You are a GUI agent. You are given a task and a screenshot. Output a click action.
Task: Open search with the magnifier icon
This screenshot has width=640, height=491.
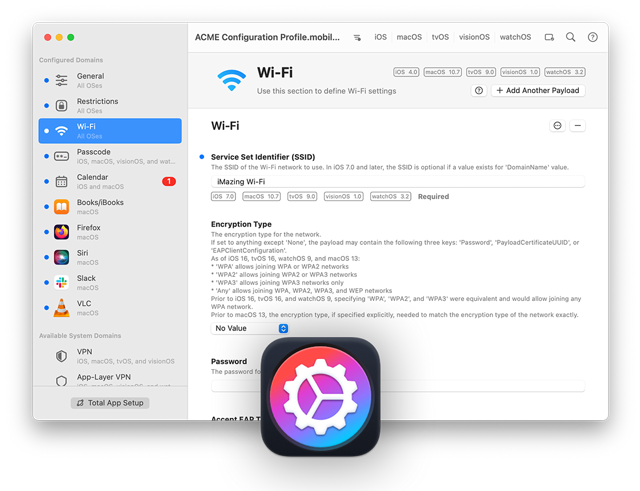(x=571, y=37)
